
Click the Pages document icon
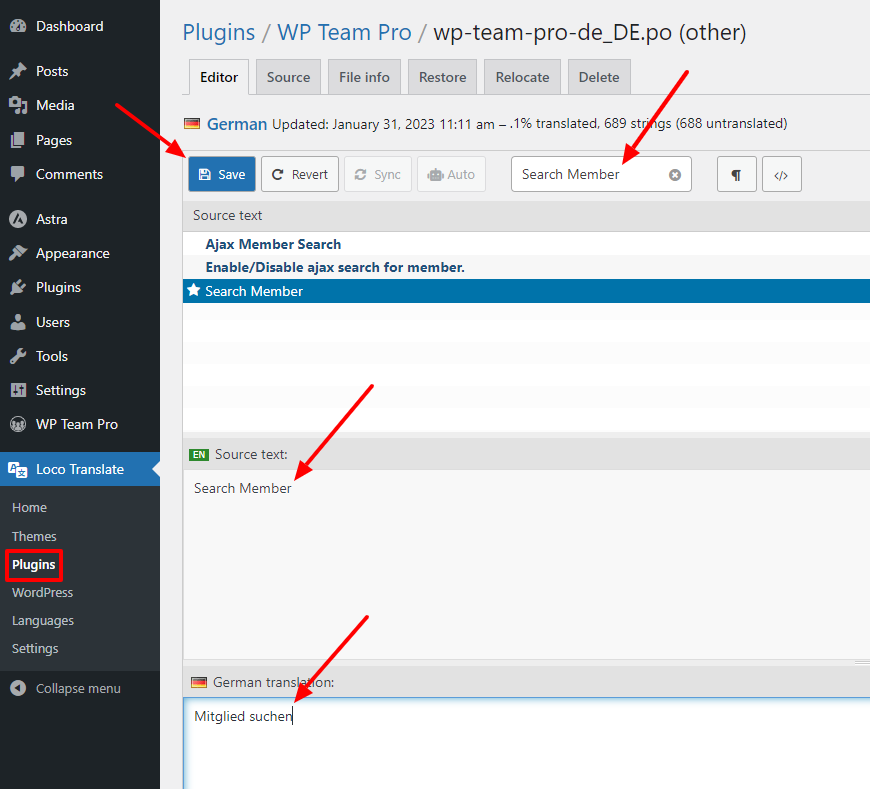pos(18,140)
